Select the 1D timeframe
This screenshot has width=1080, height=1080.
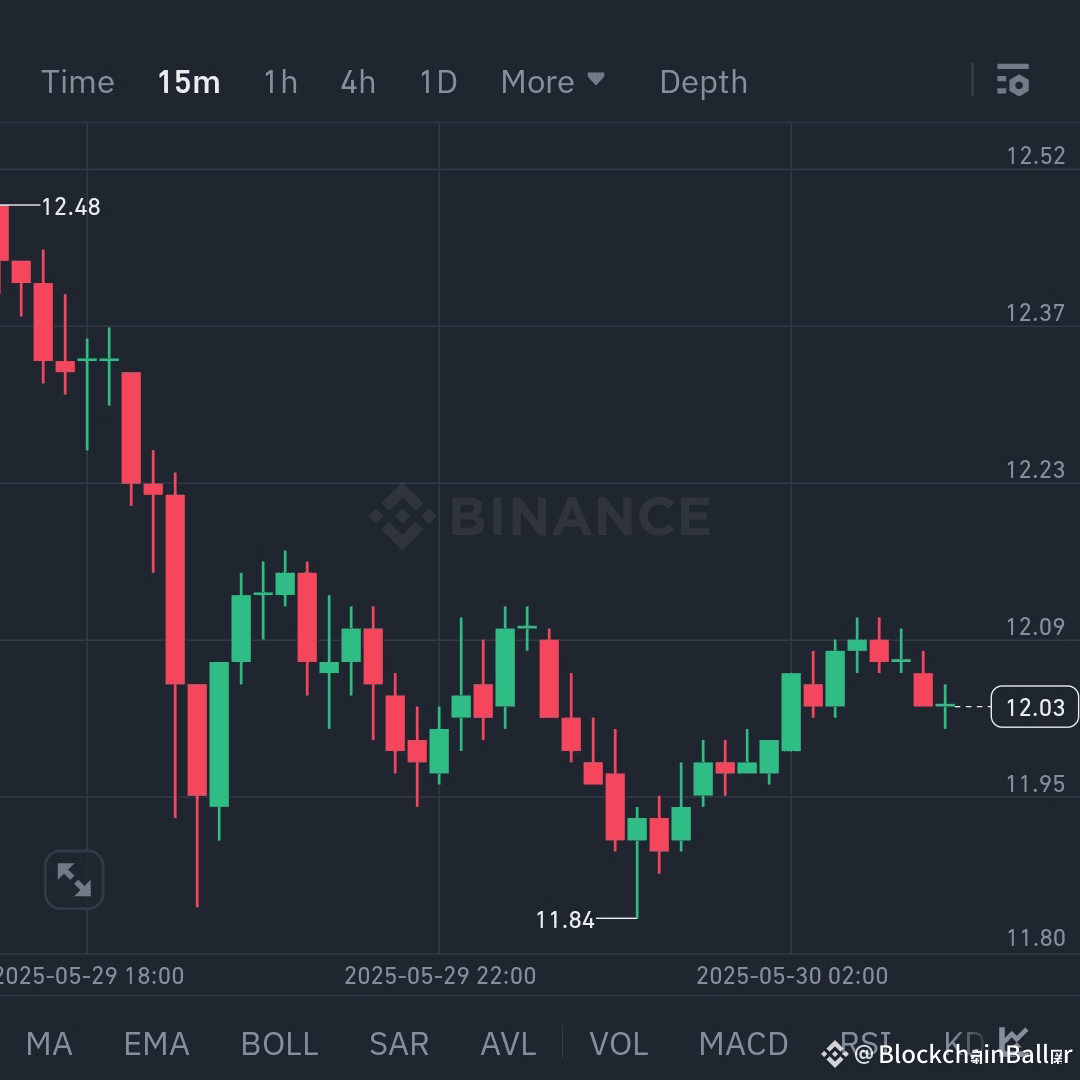(438, 82)
